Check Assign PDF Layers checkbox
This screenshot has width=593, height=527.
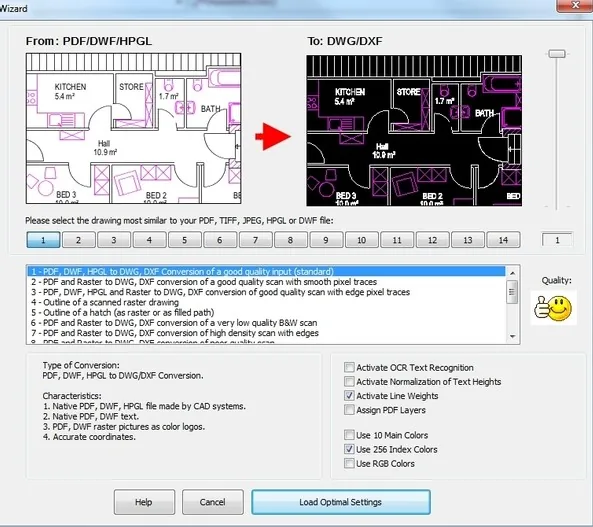click(349, 410)
